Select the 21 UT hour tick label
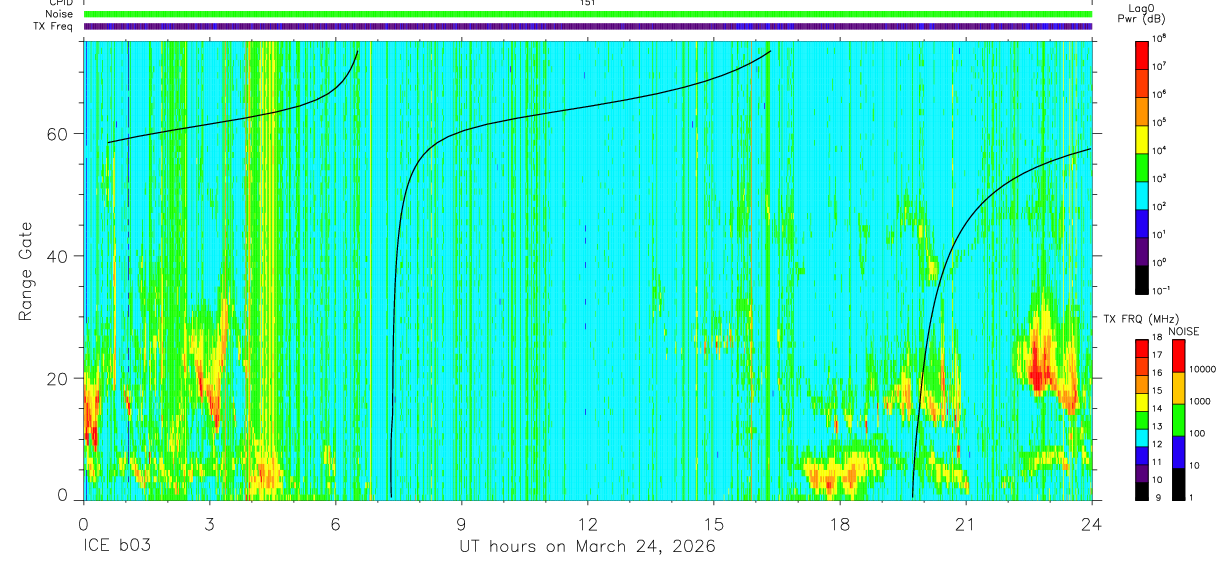Image resolution: width=1228 pixels, height=567 pixels. (965, 523)
